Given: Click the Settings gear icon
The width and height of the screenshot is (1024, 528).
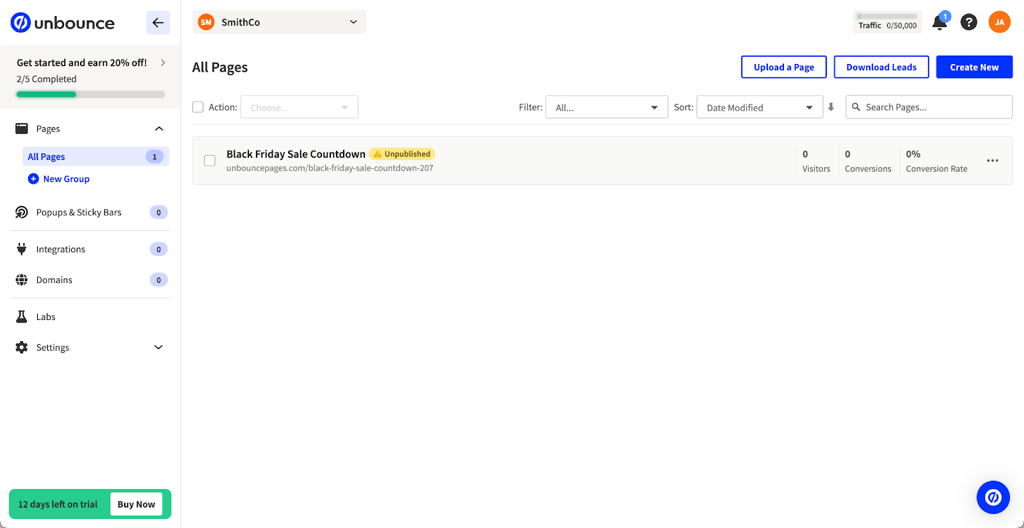Looking at the screenshot, I should pyautogui.click(x=22, y=348).
